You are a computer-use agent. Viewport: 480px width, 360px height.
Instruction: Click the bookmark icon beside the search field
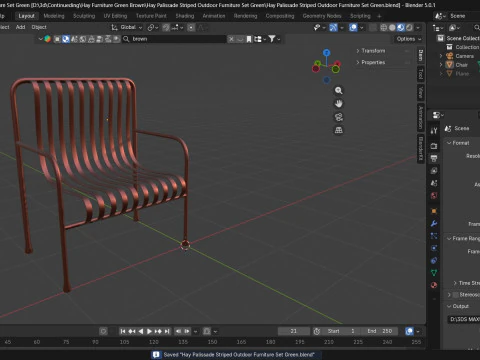(x=249, y=39)
